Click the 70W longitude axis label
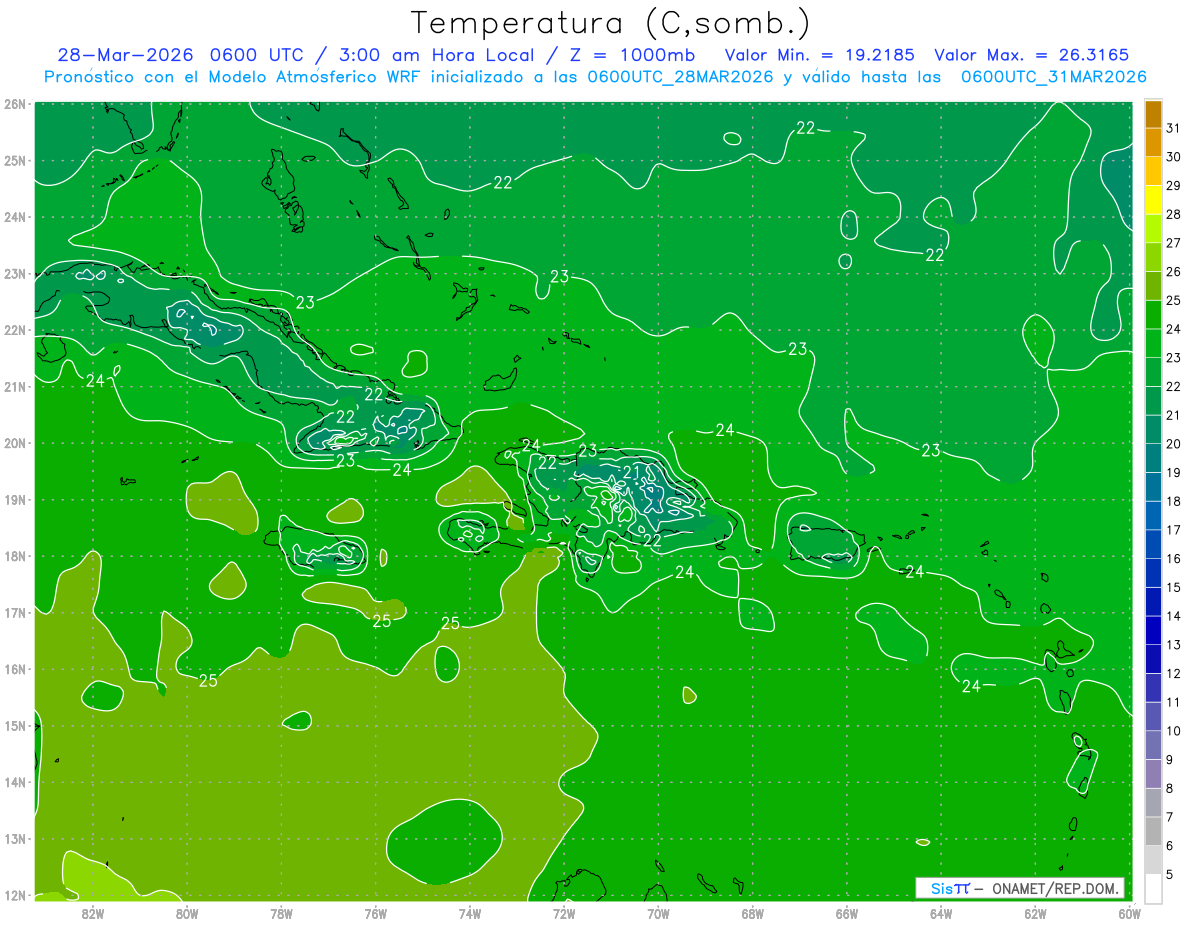 [658, 914]
